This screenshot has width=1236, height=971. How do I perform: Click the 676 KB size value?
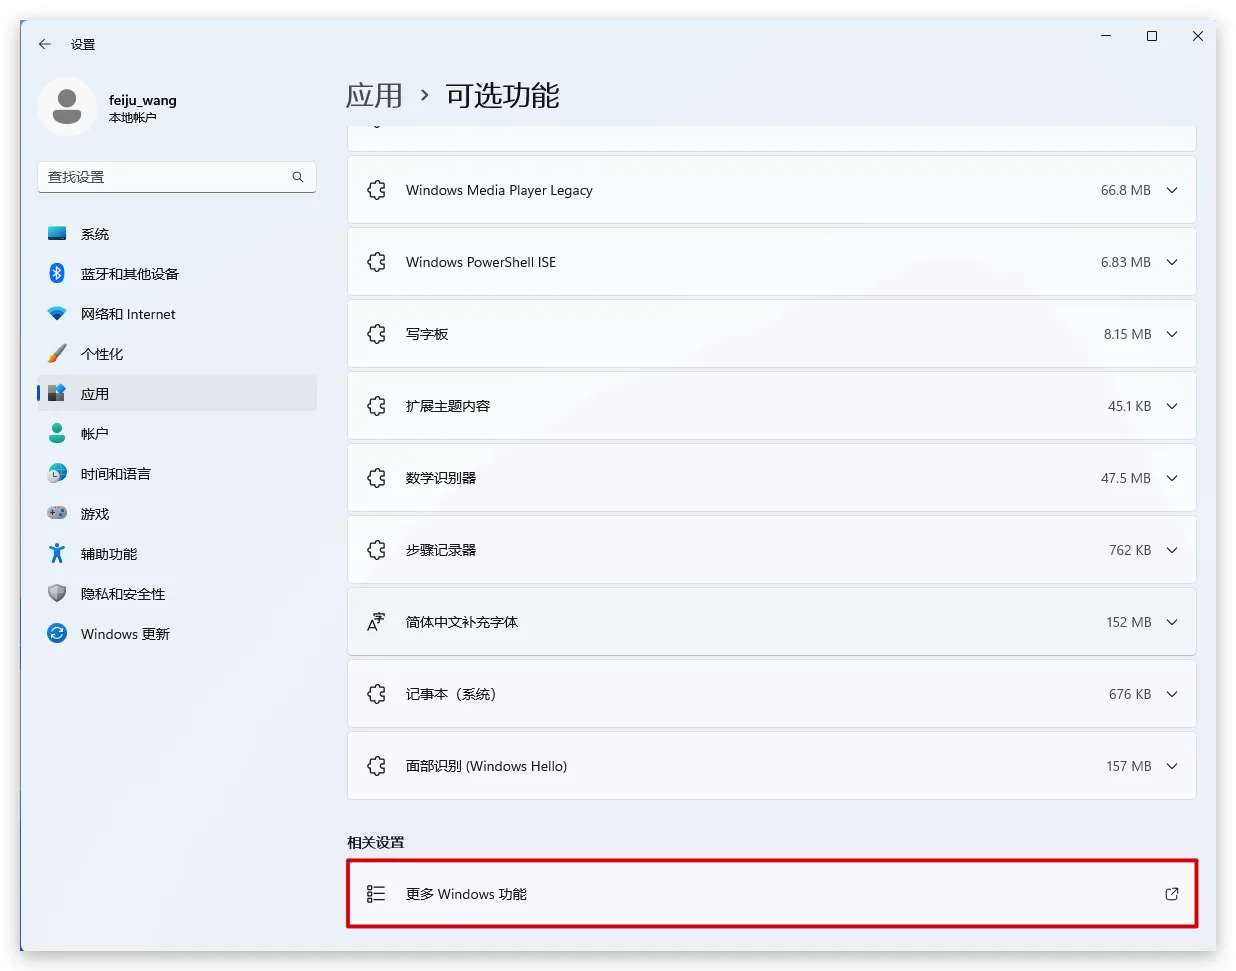[1130, 694]
